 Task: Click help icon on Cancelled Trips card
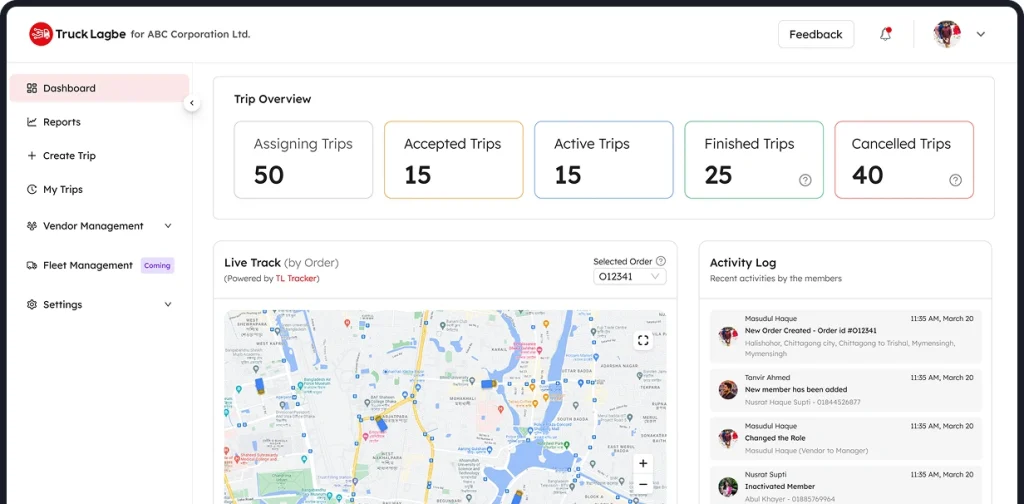tap(955, 180)
